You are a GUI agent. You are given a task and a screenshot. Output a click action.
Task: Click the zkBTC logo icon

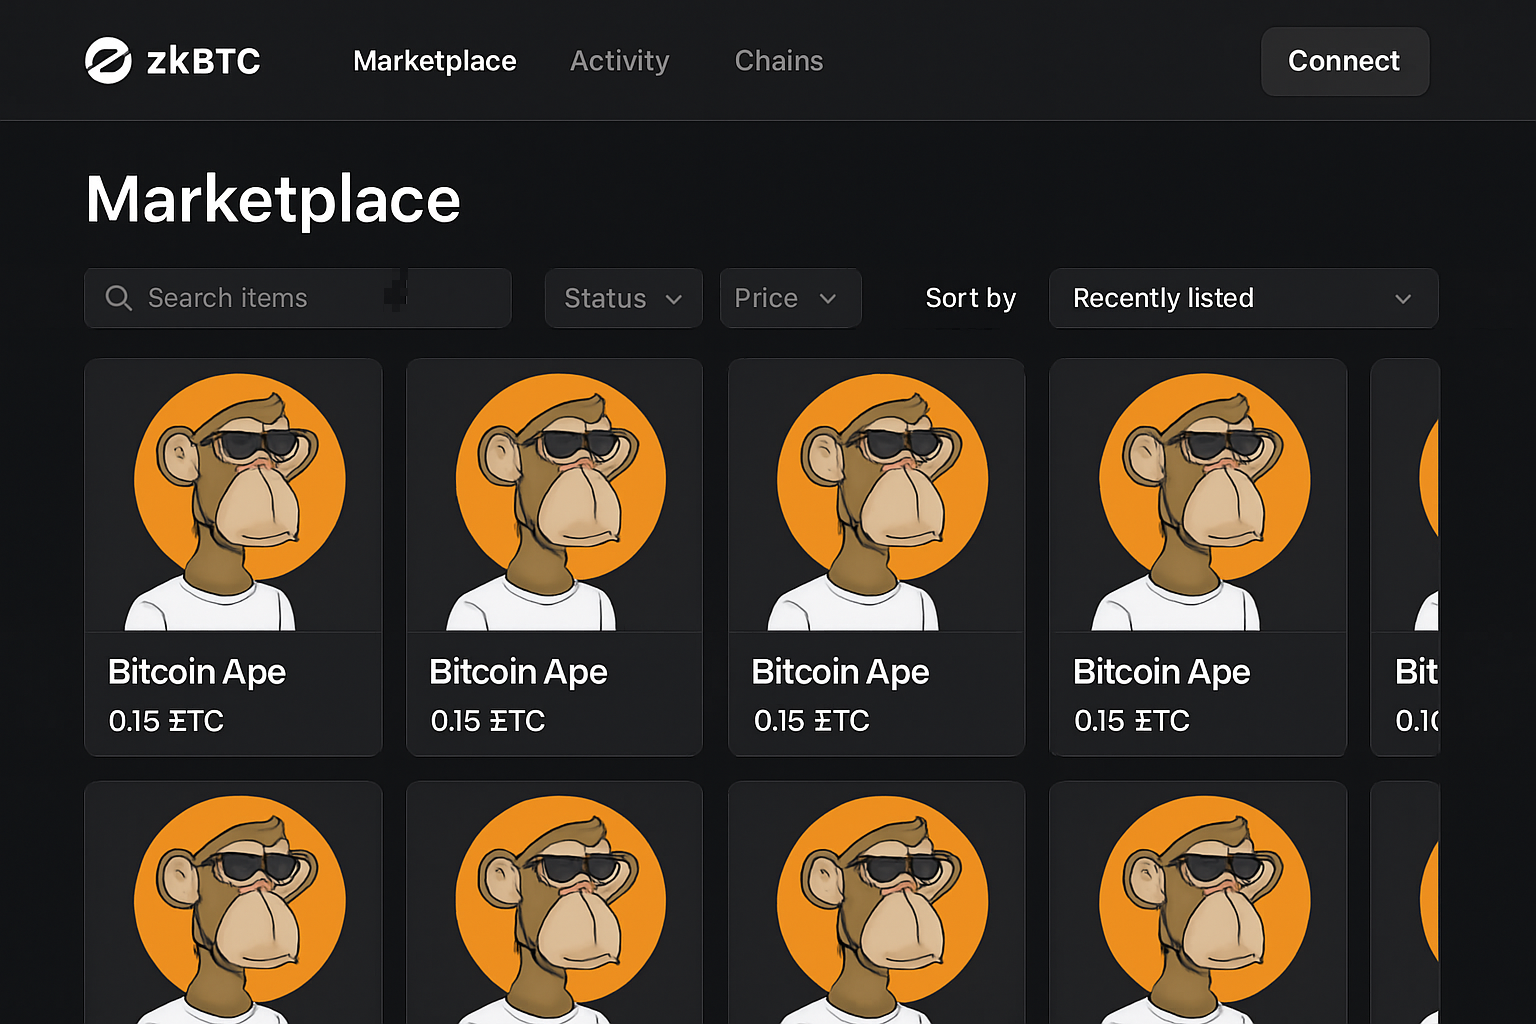click(x=110, y=60)
